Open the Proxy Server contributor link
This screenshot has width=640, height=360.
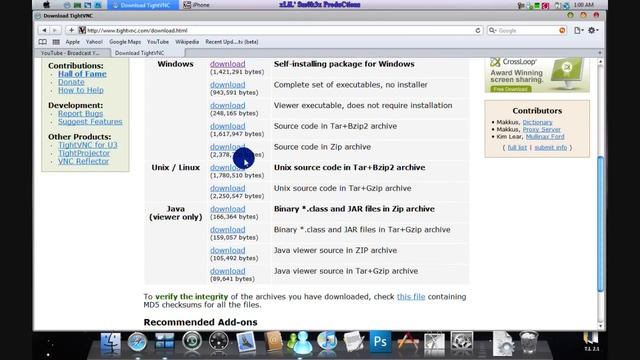pyautogui.click(x=542, y=129)
